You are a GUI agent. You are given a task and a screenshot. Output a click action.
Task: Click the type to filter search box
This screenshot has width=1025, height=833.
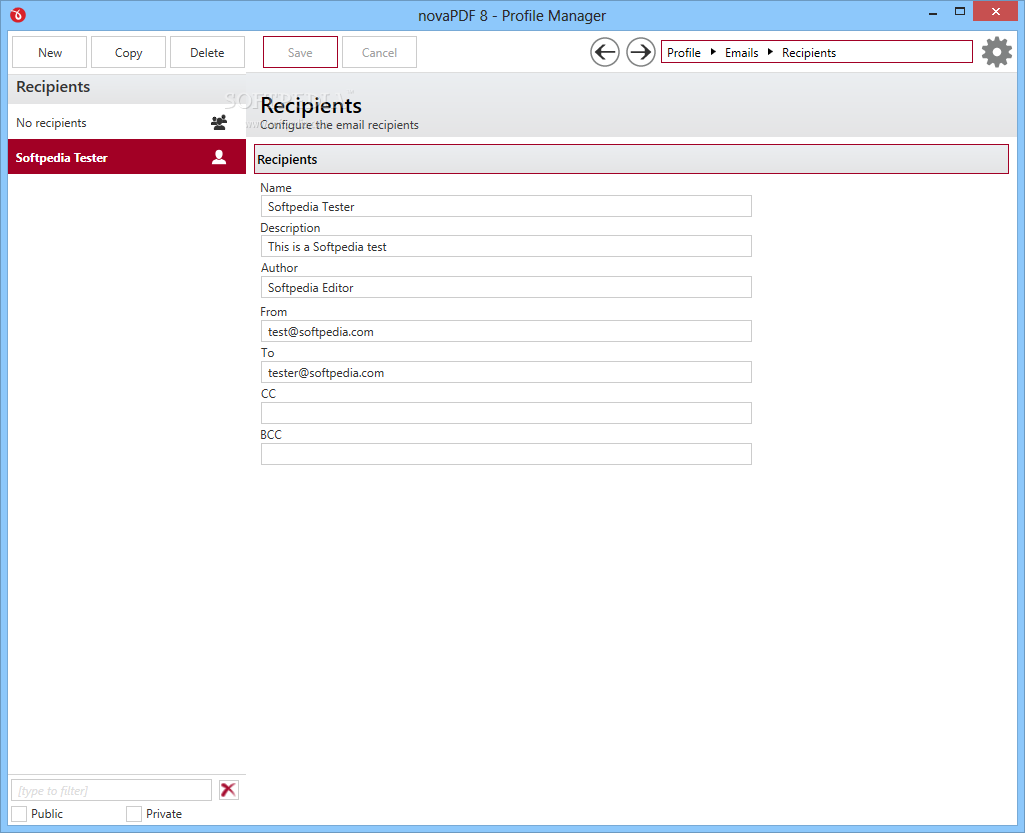click(x=111, y=790)
